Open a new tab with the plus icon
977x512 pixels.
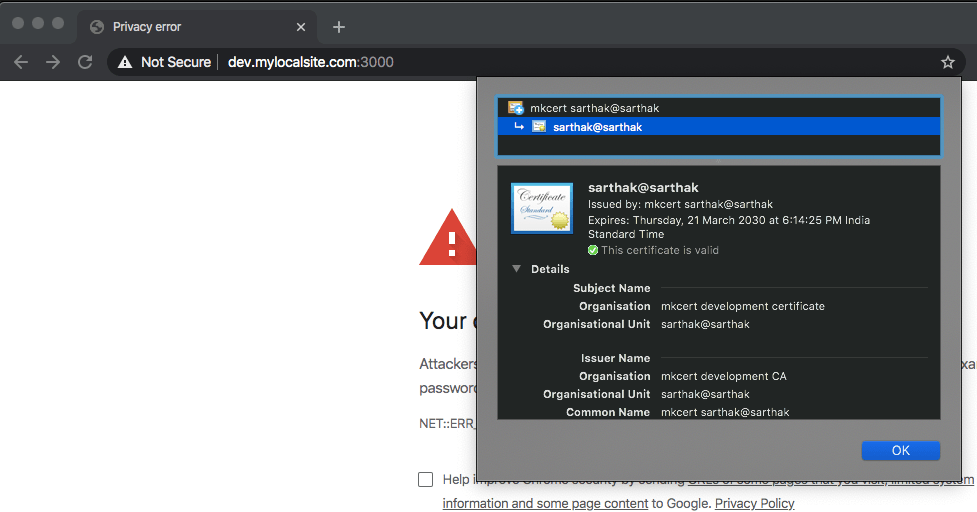[x=339, y=27]
